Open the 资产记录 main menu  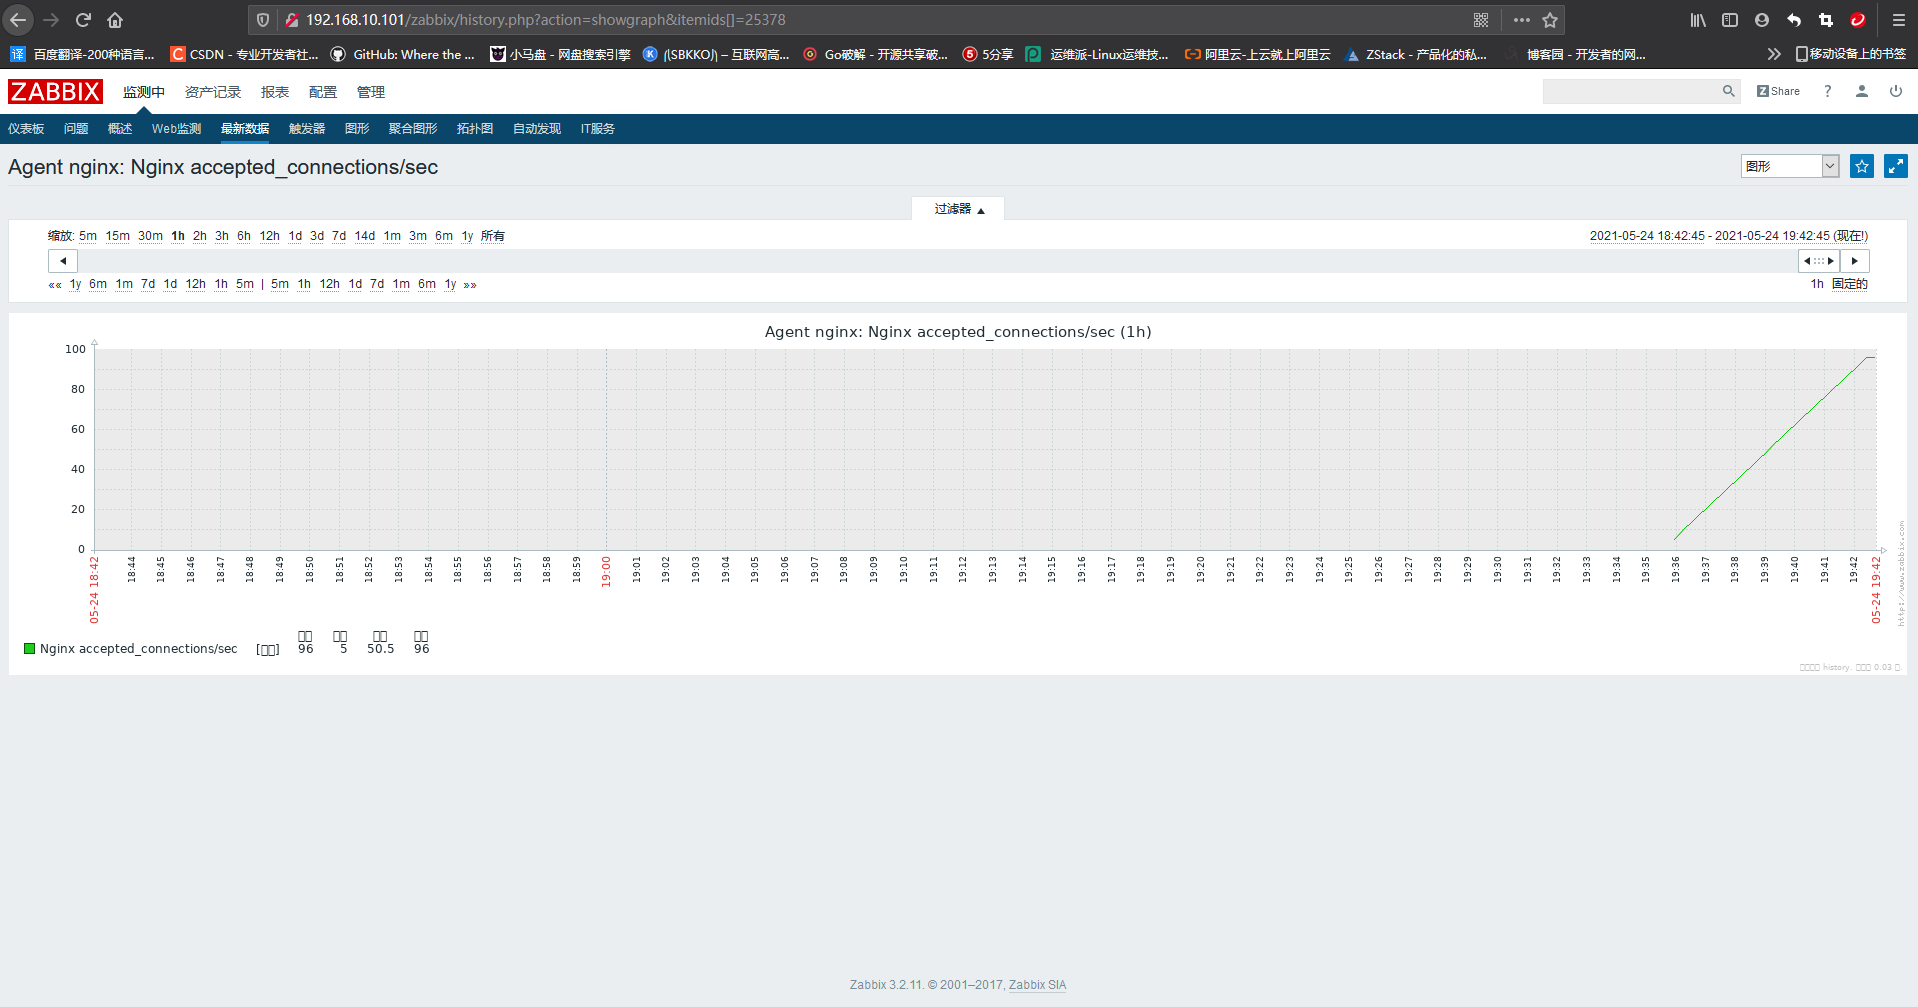click(x=213, y=92)
